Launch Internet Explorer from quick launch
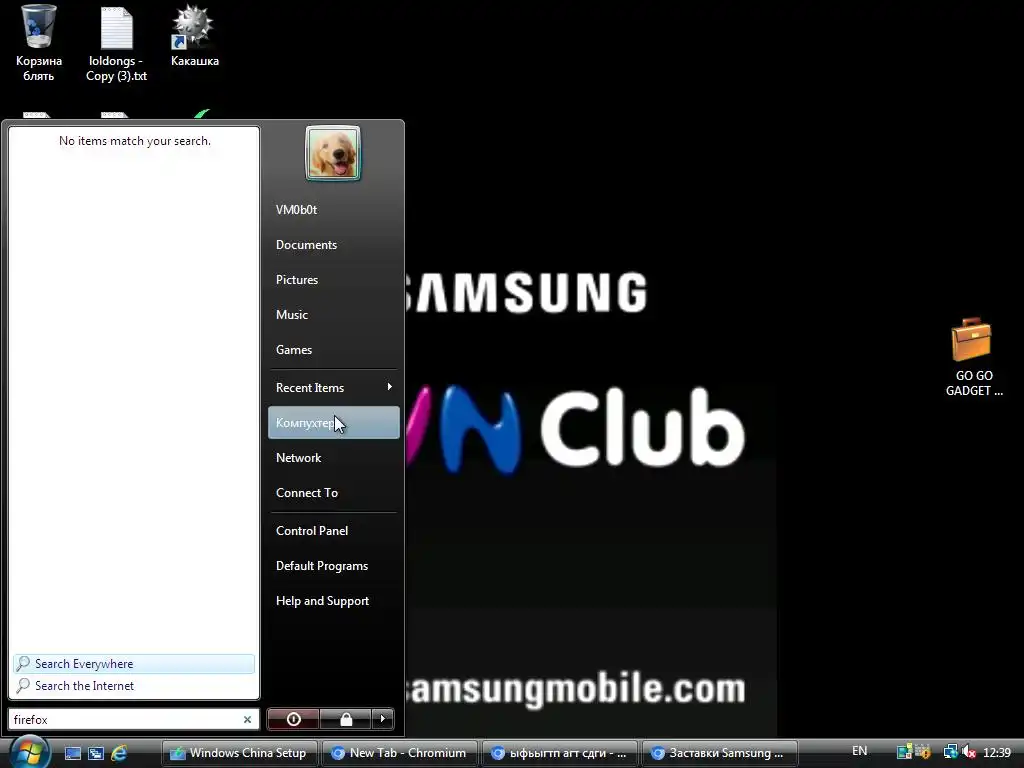This screenshot has width=1024, height=768. 119,753
